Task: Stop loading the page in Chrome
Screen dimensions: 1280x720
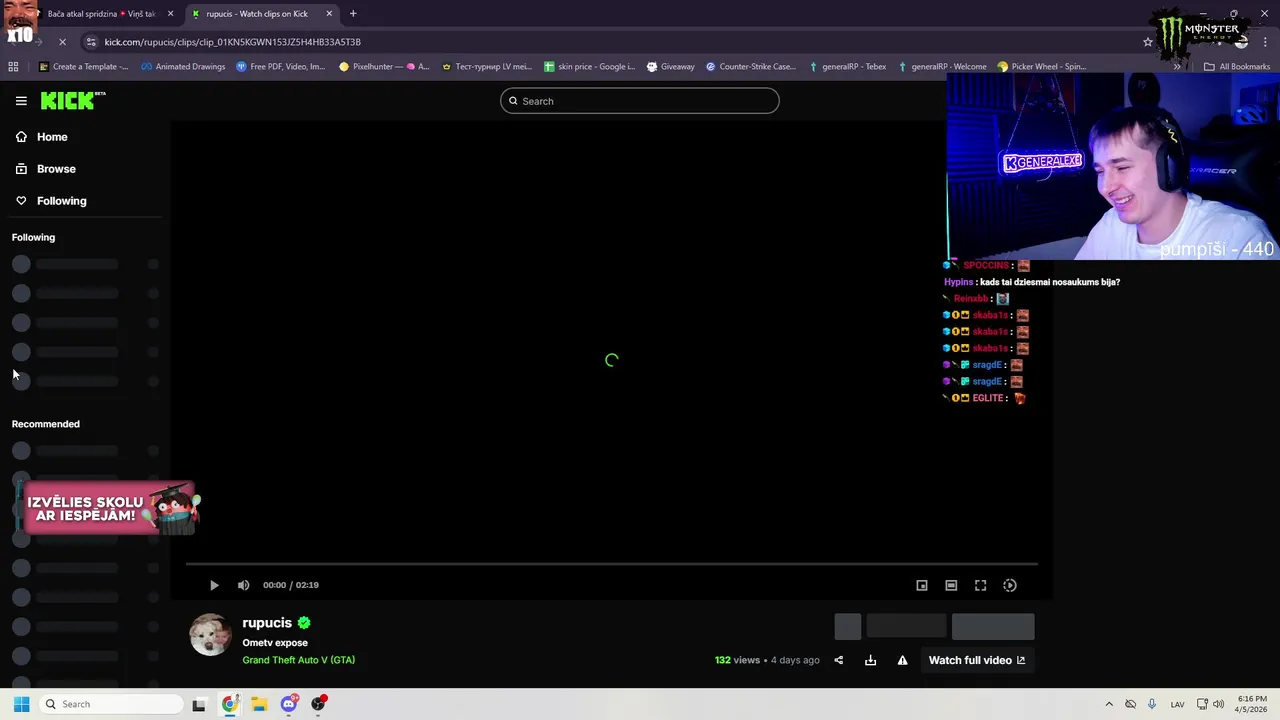Action: pyautogui.click(x=62, y=42)
